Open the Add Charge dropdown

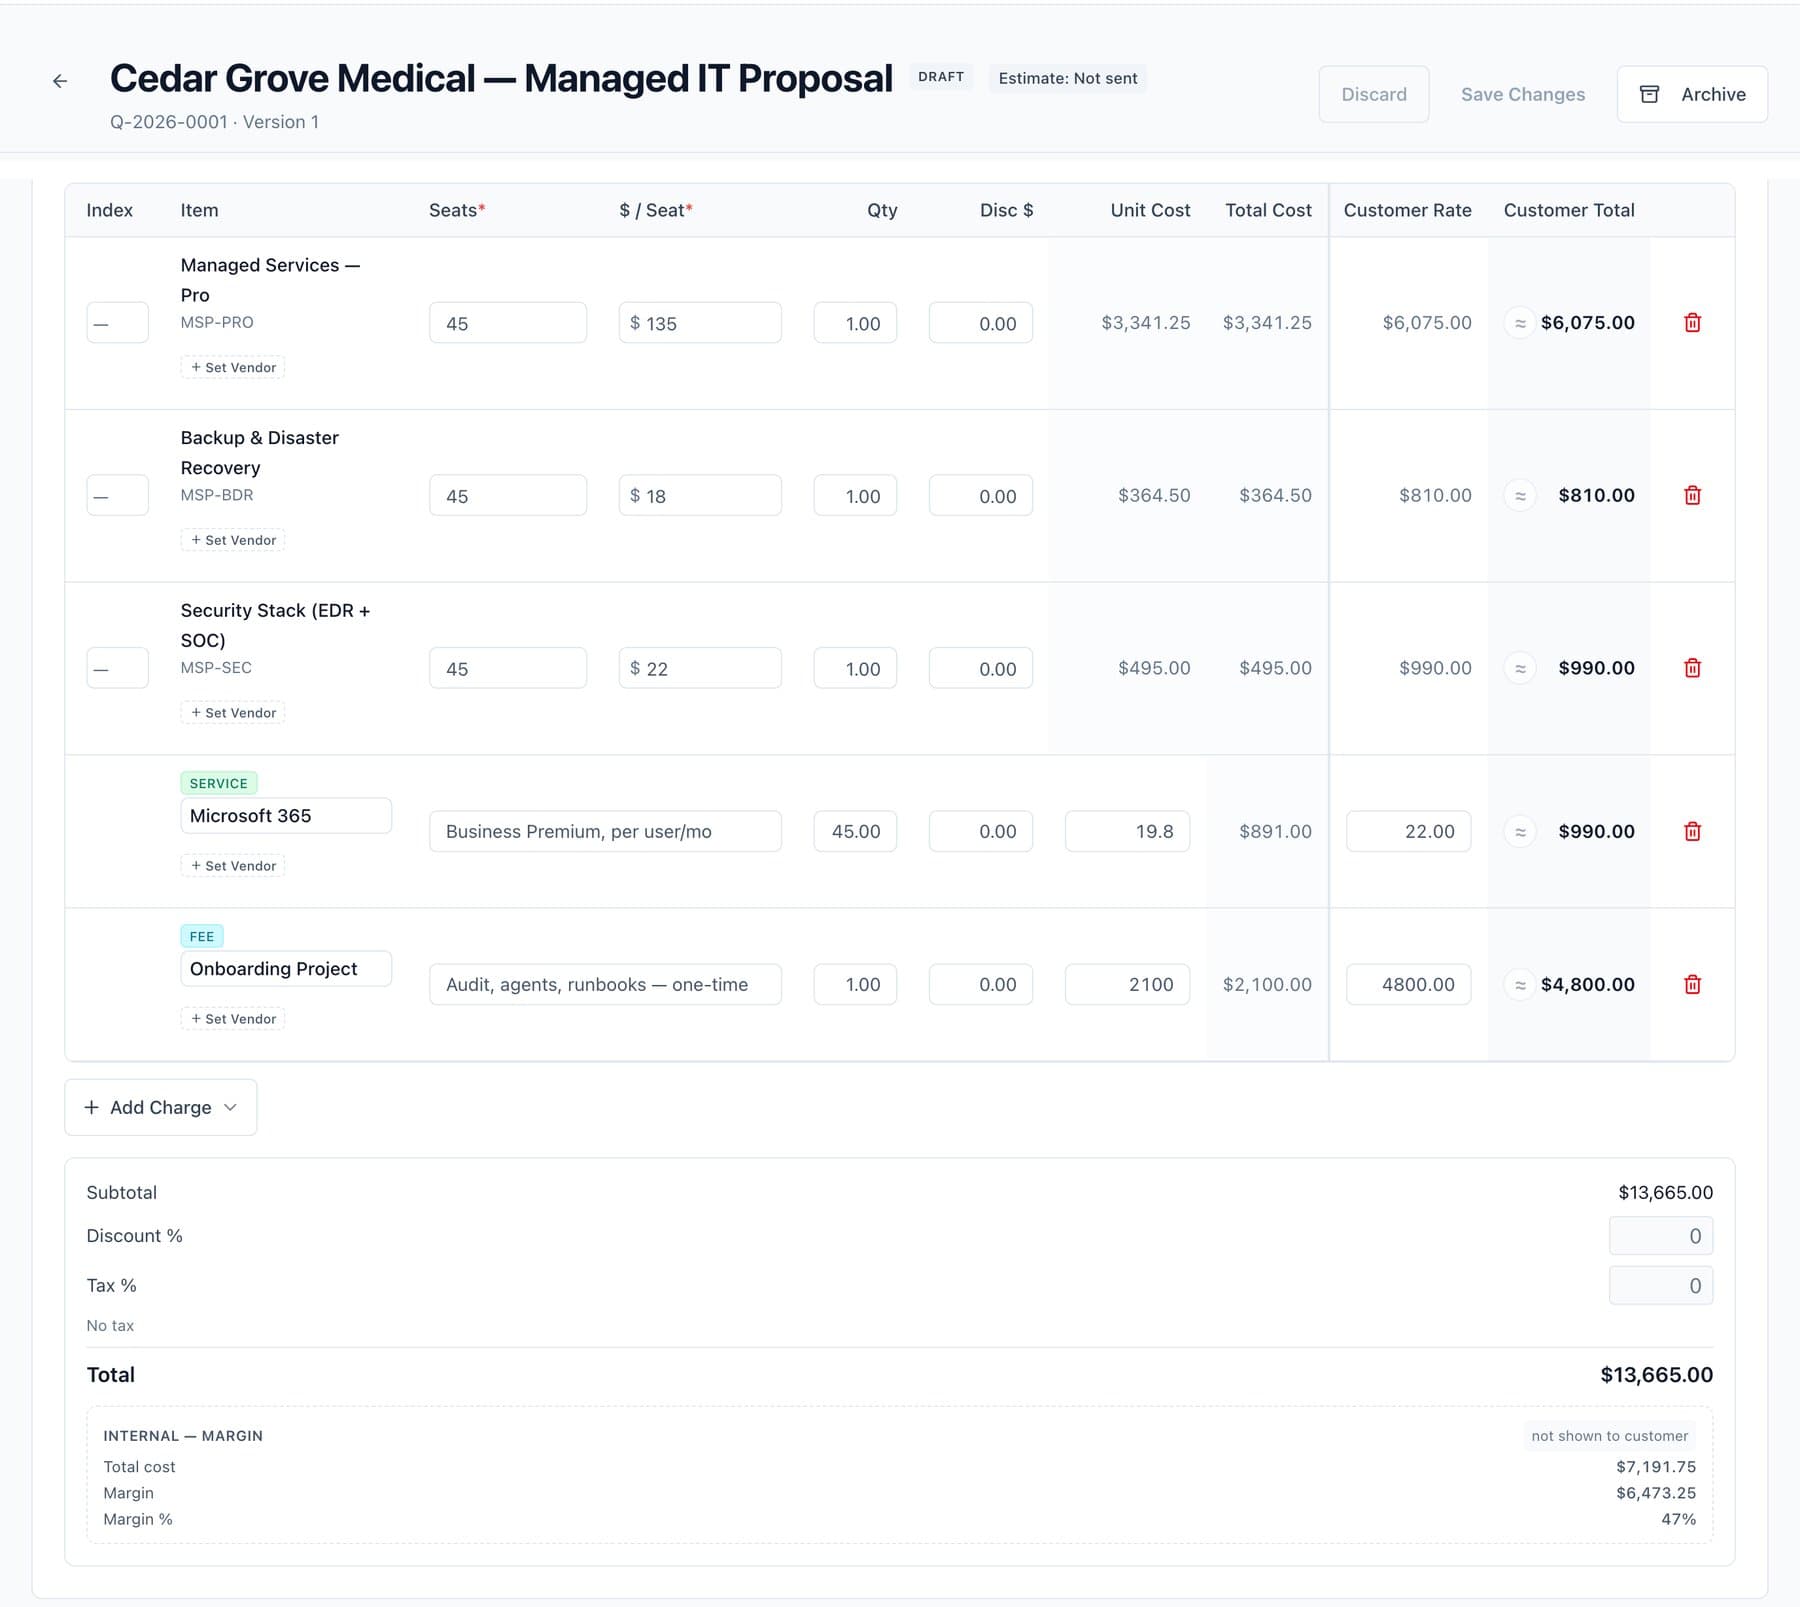[161, 1107]
